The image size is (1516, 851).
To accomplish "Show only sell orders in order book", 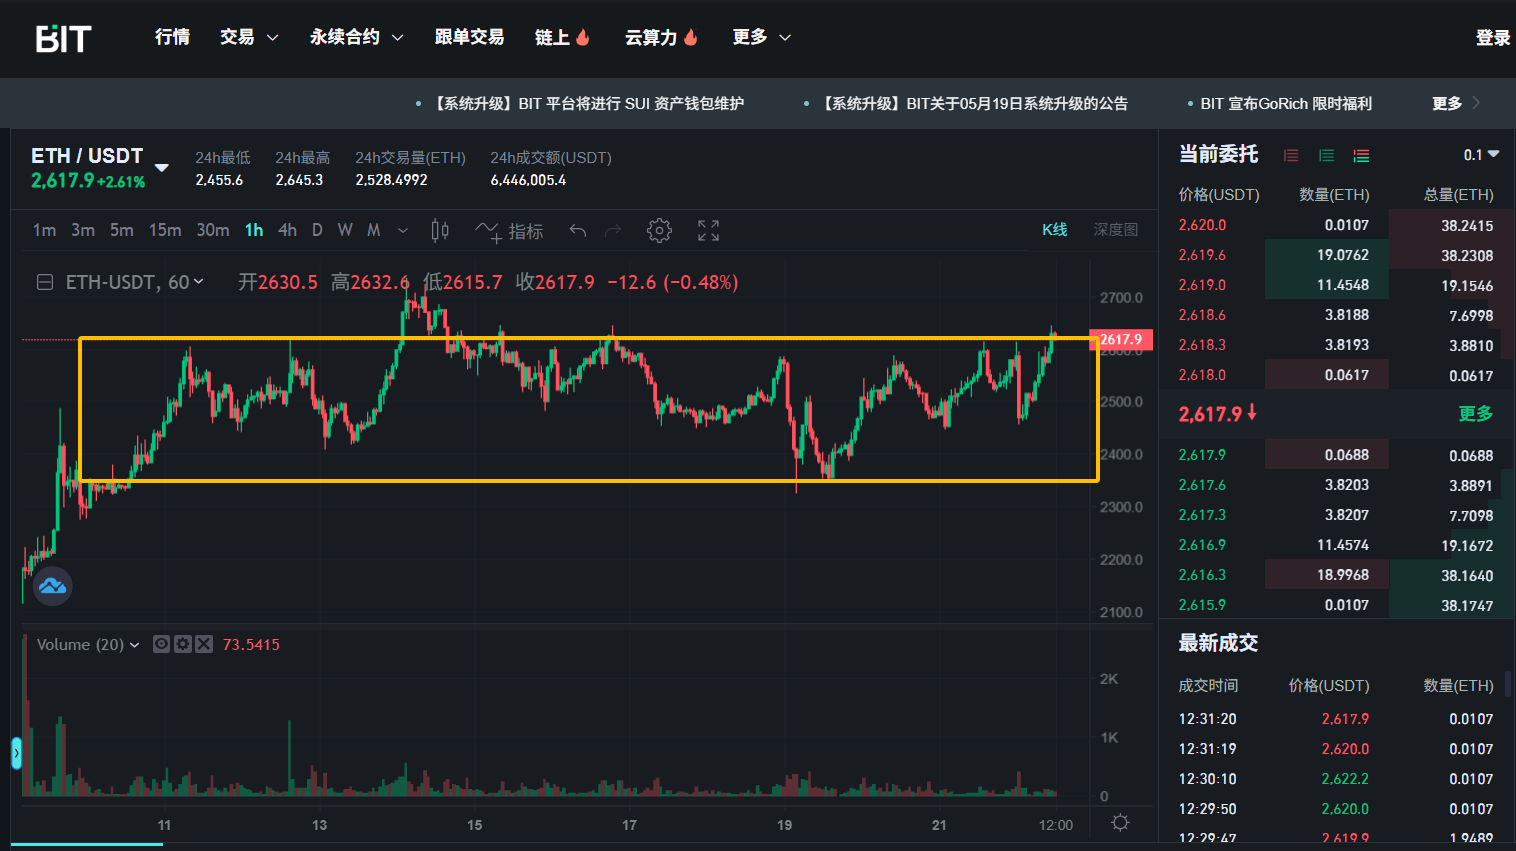I will tap(1291, 155).
